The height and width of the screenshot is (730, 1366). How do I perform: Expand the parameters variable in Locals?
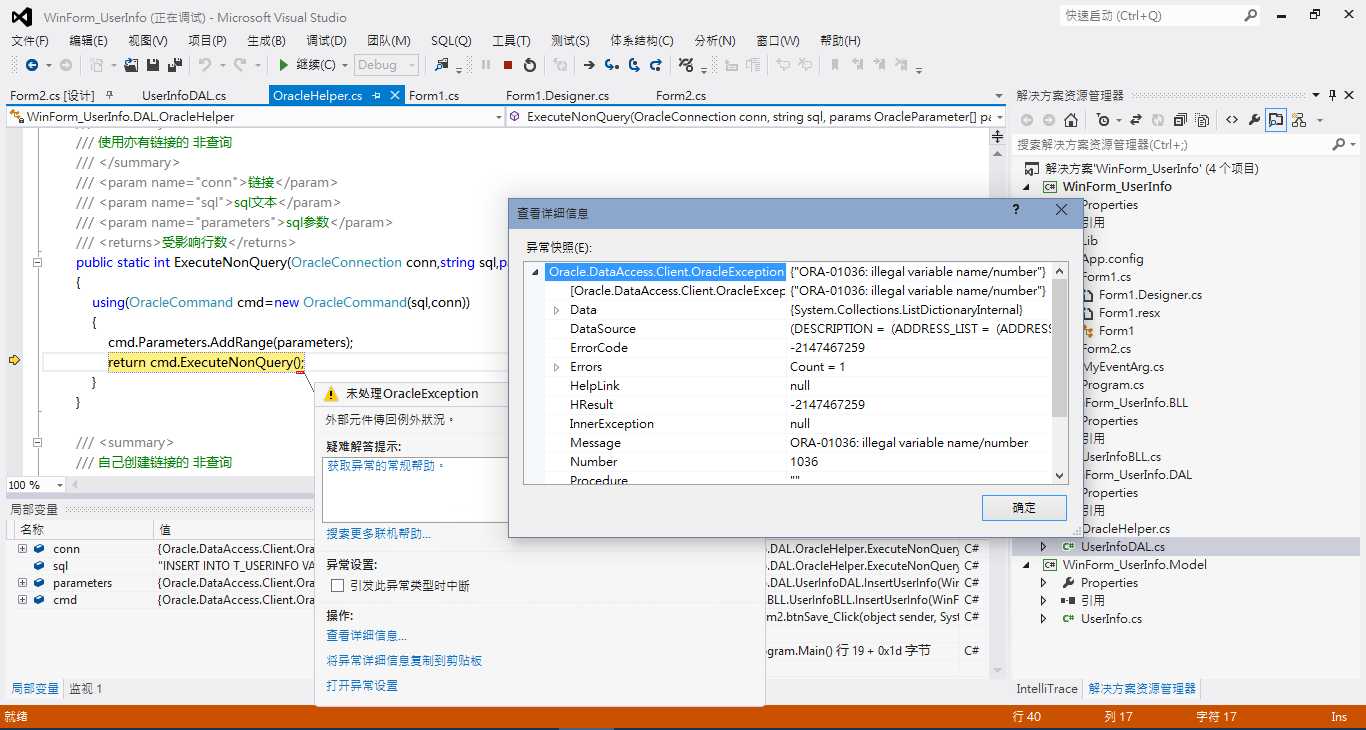point(22,583)
